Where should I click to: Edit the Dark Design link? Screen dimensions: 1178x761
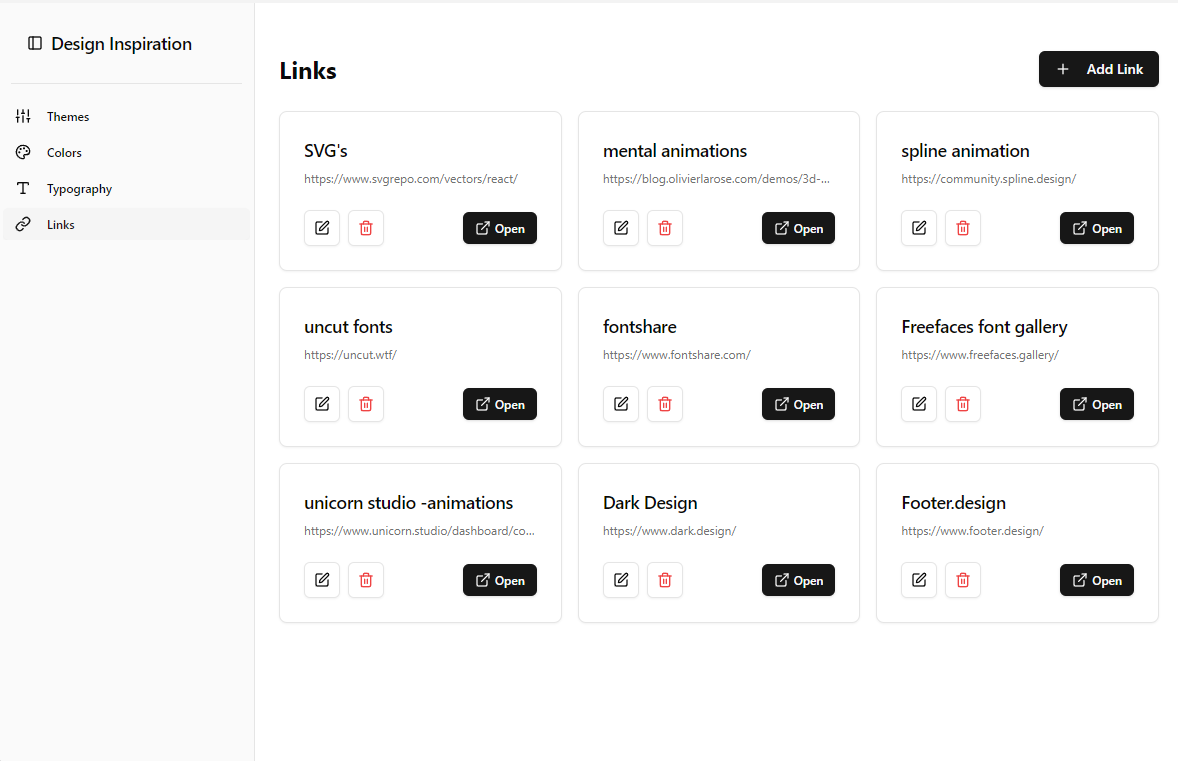(x=621, y=580)
